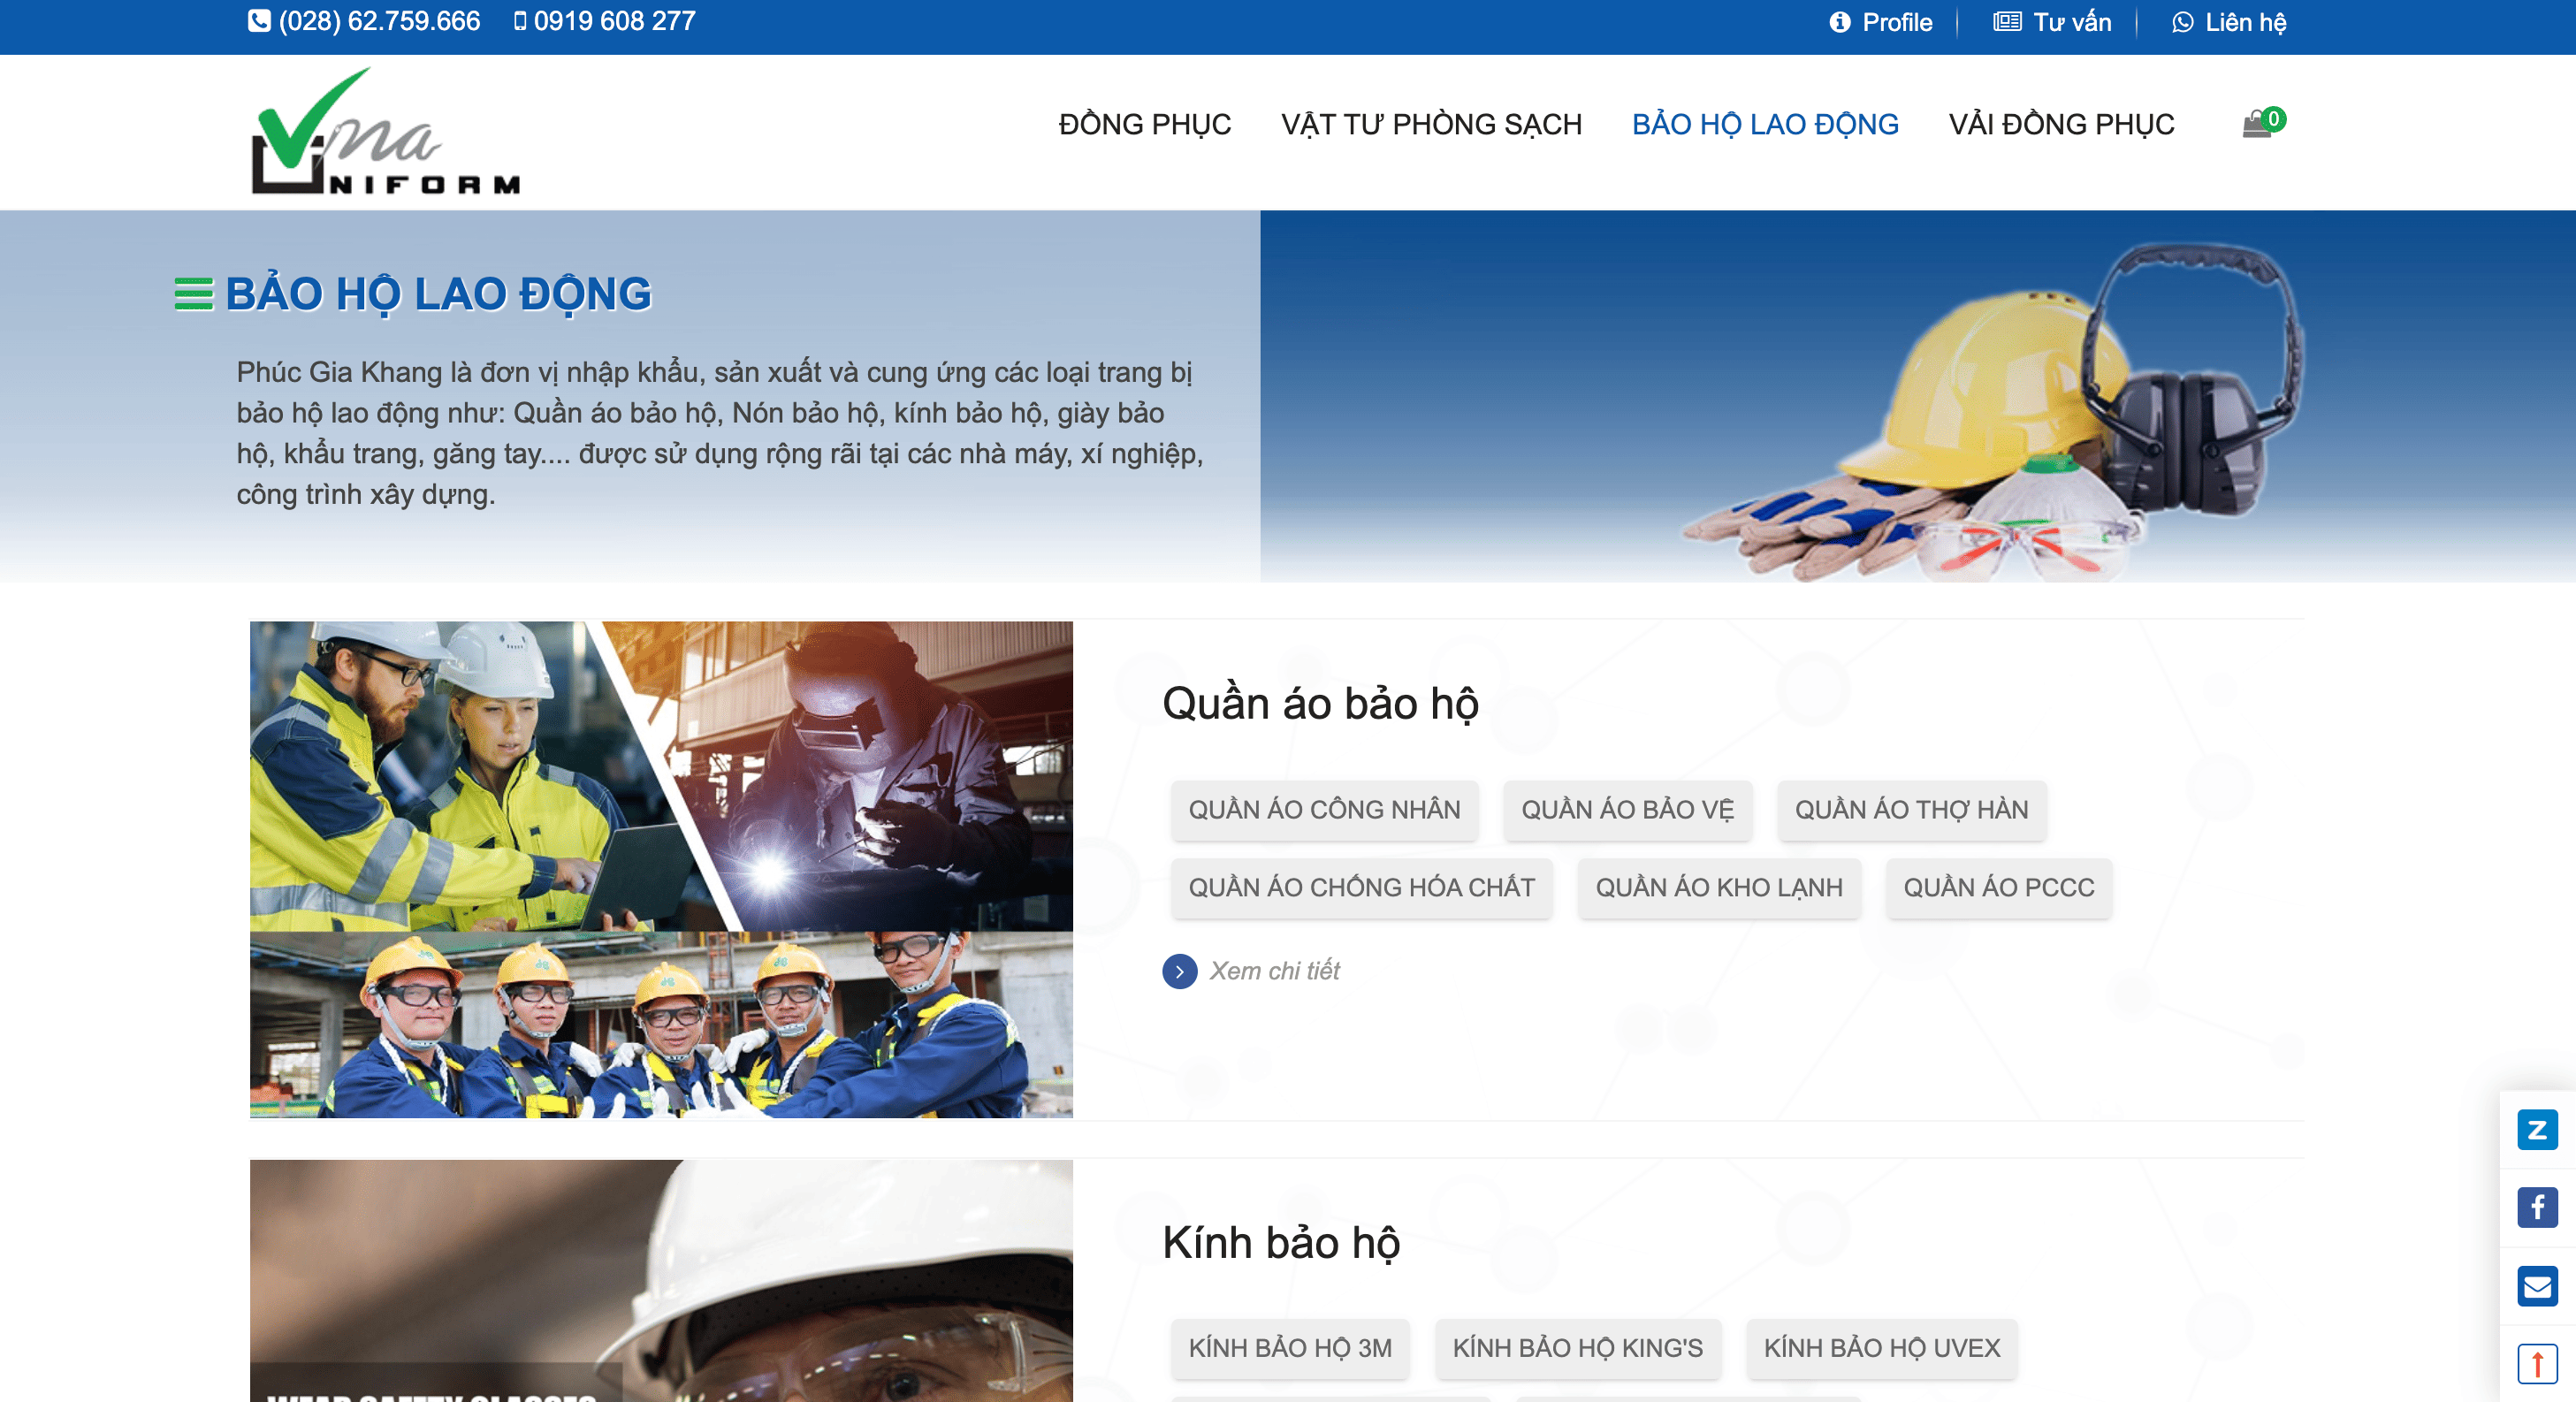Open the VẢI ĐỒNG PHỤC menu
Image resolution: width=2576 pixels, height=1402 pixels.
click(2061, 124)
